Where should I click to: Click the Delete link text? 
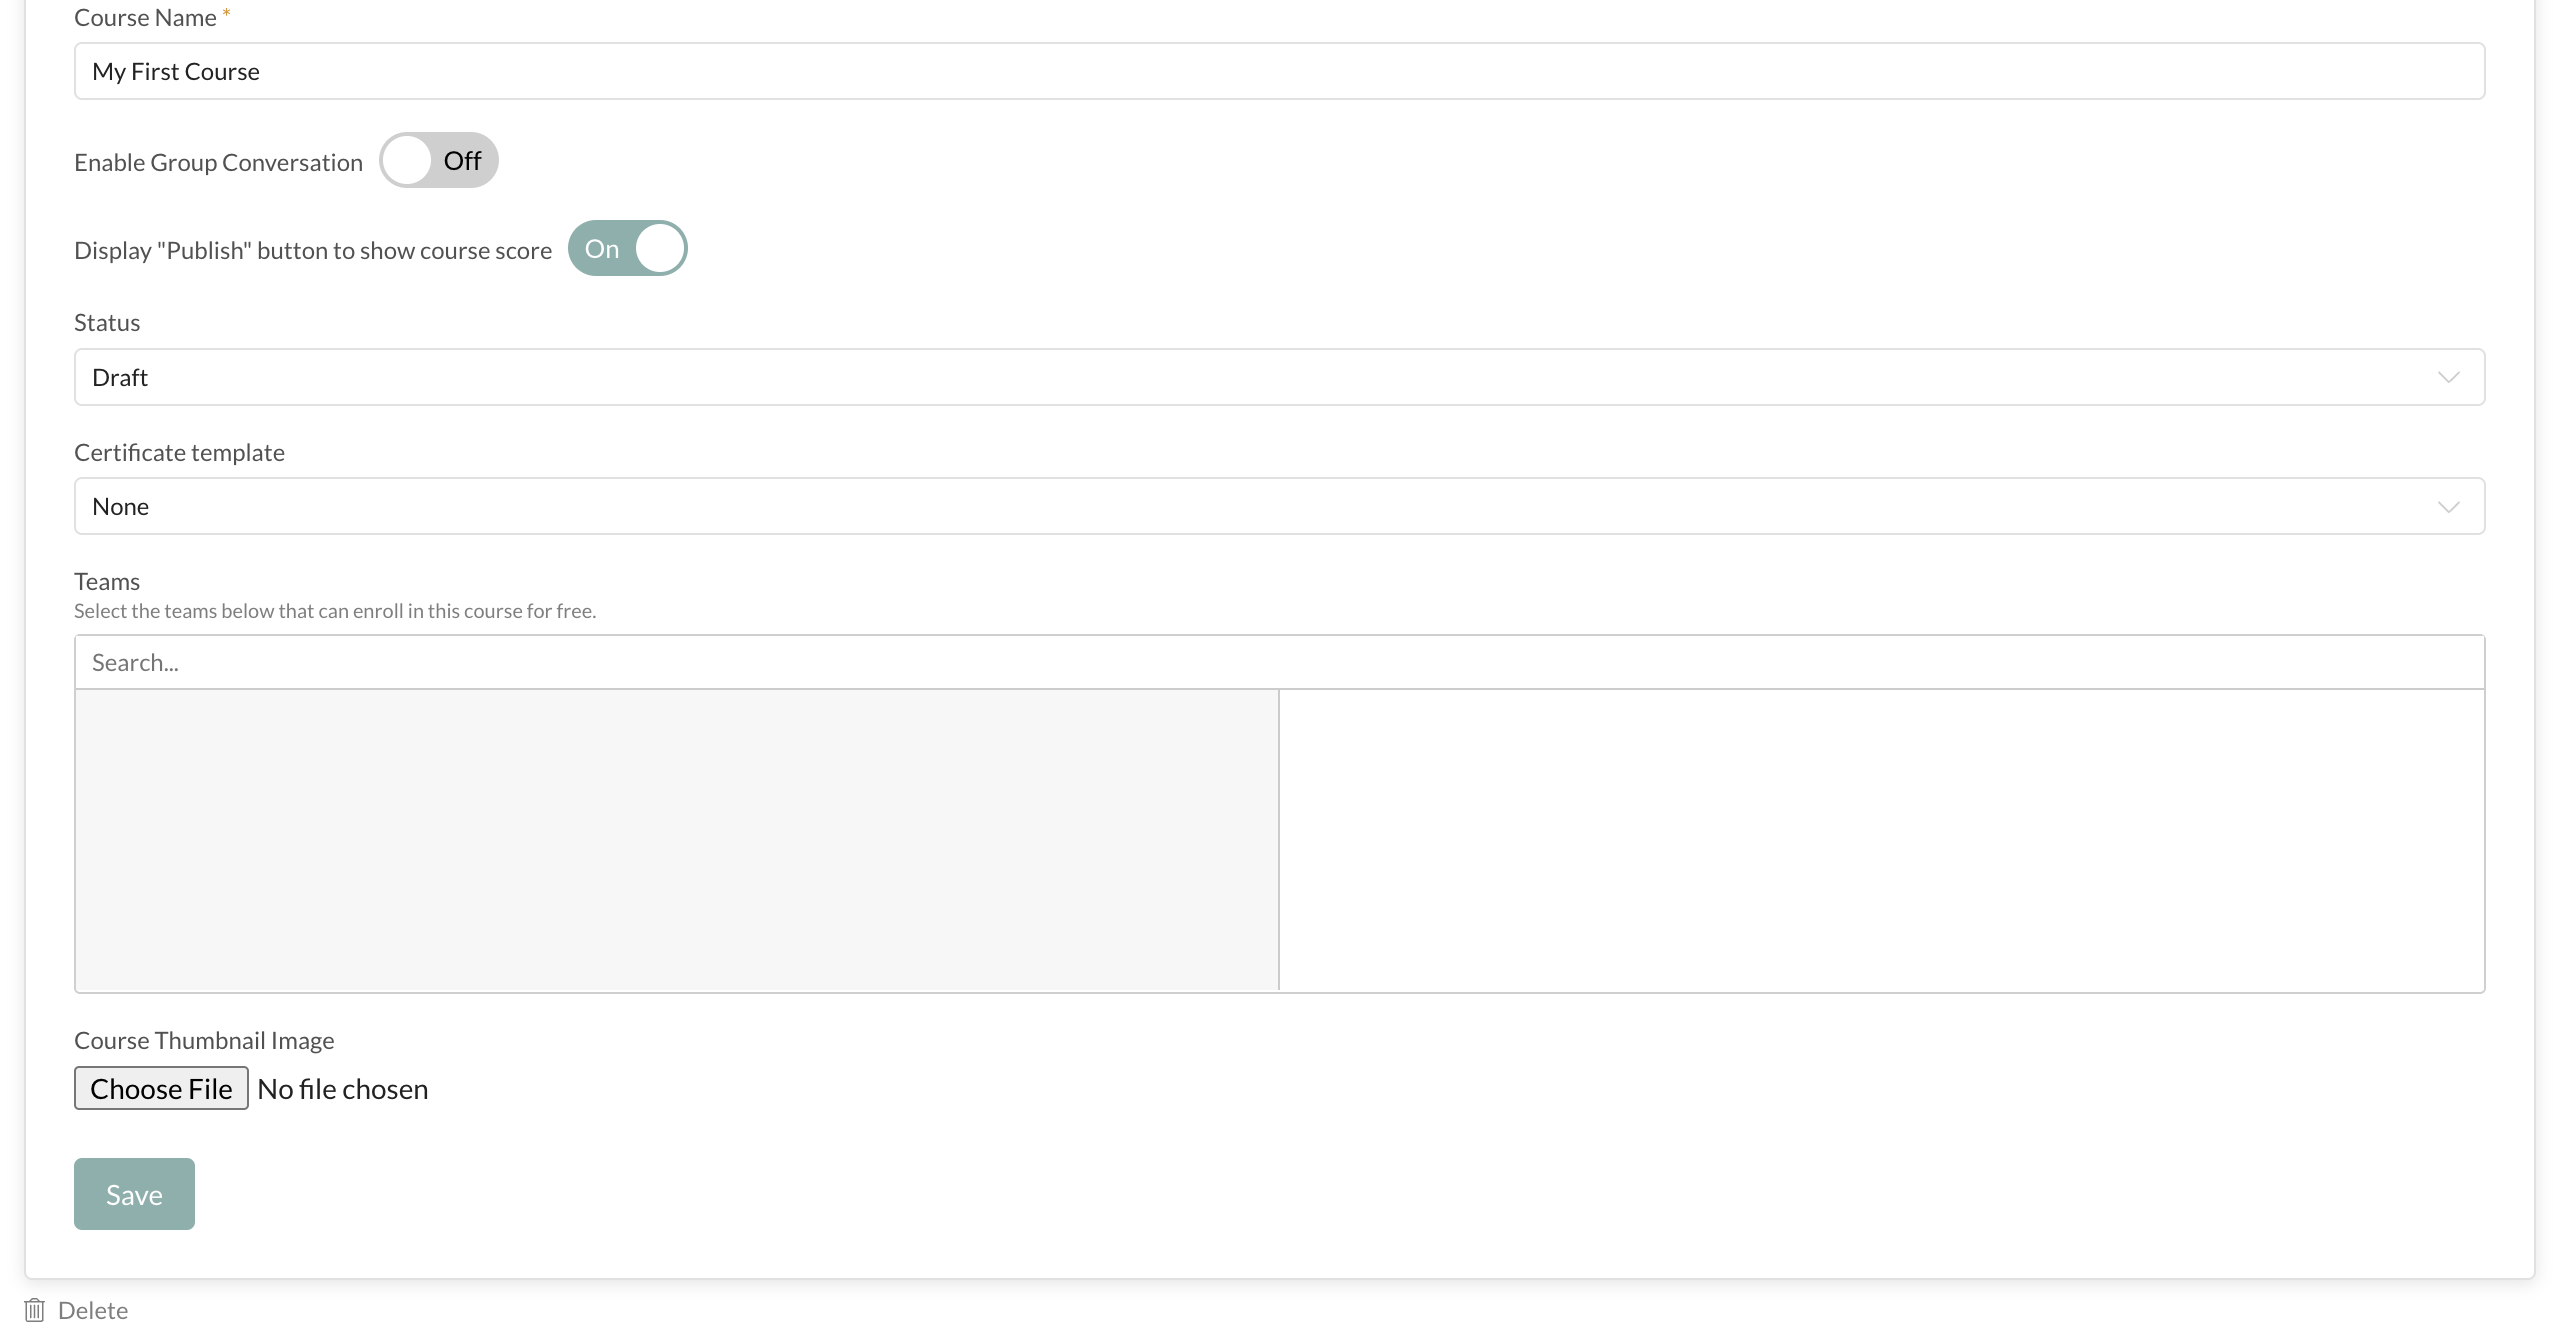pos(93,1310)
